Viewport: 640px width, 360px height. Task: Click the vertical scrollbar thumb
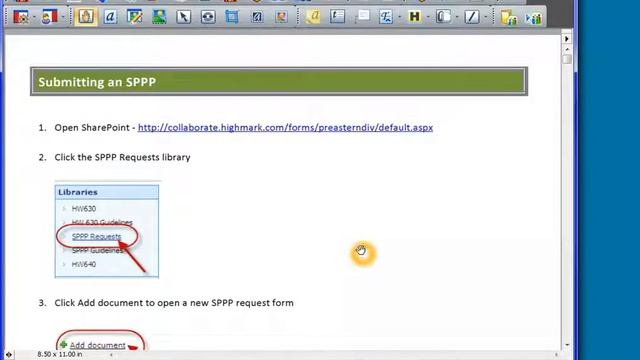(567, 60)
